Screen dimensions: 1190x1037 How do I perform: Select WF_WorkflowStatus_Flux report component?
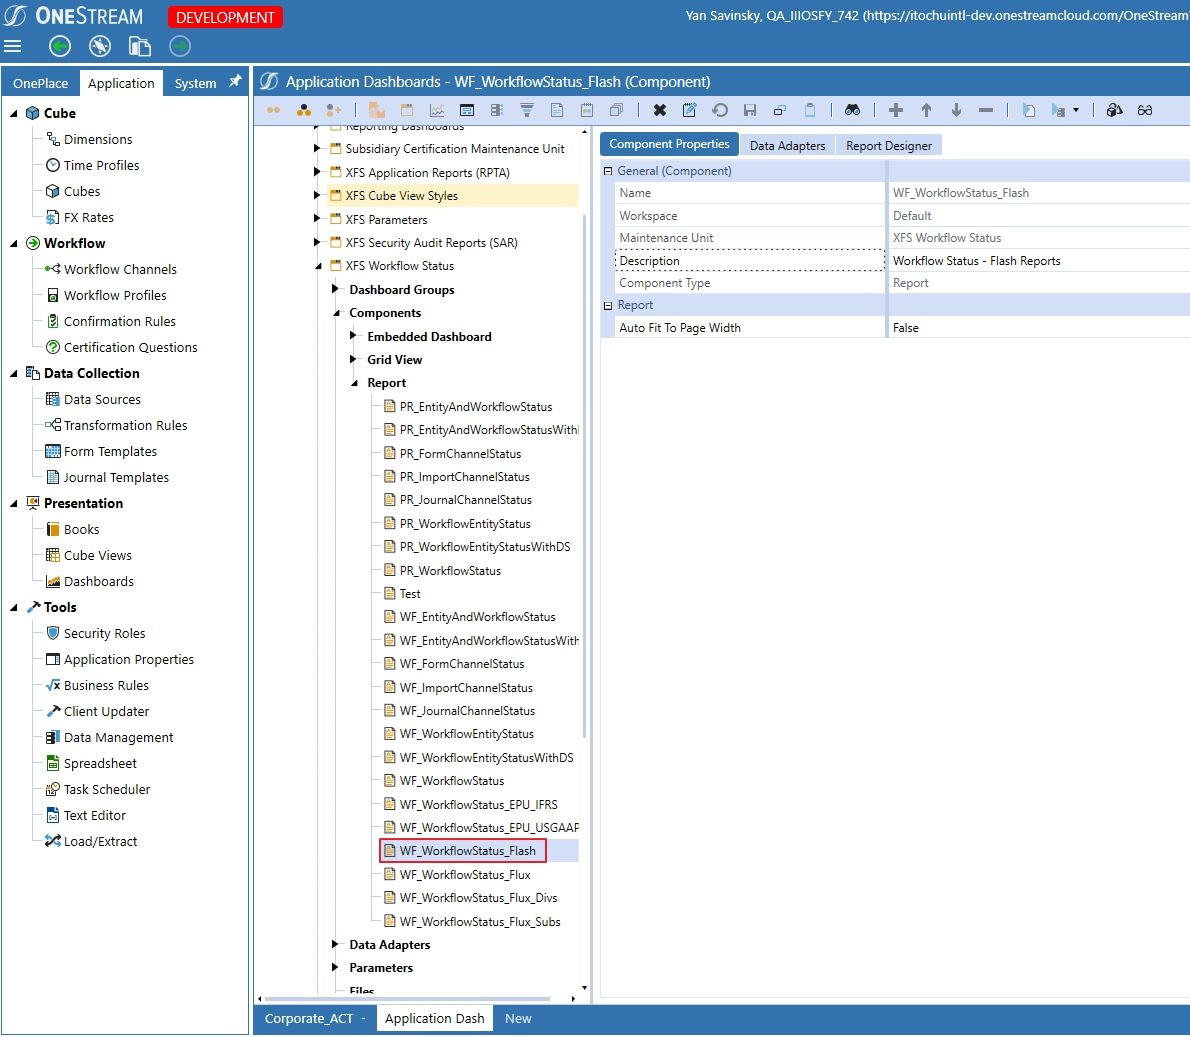[464, 874]
